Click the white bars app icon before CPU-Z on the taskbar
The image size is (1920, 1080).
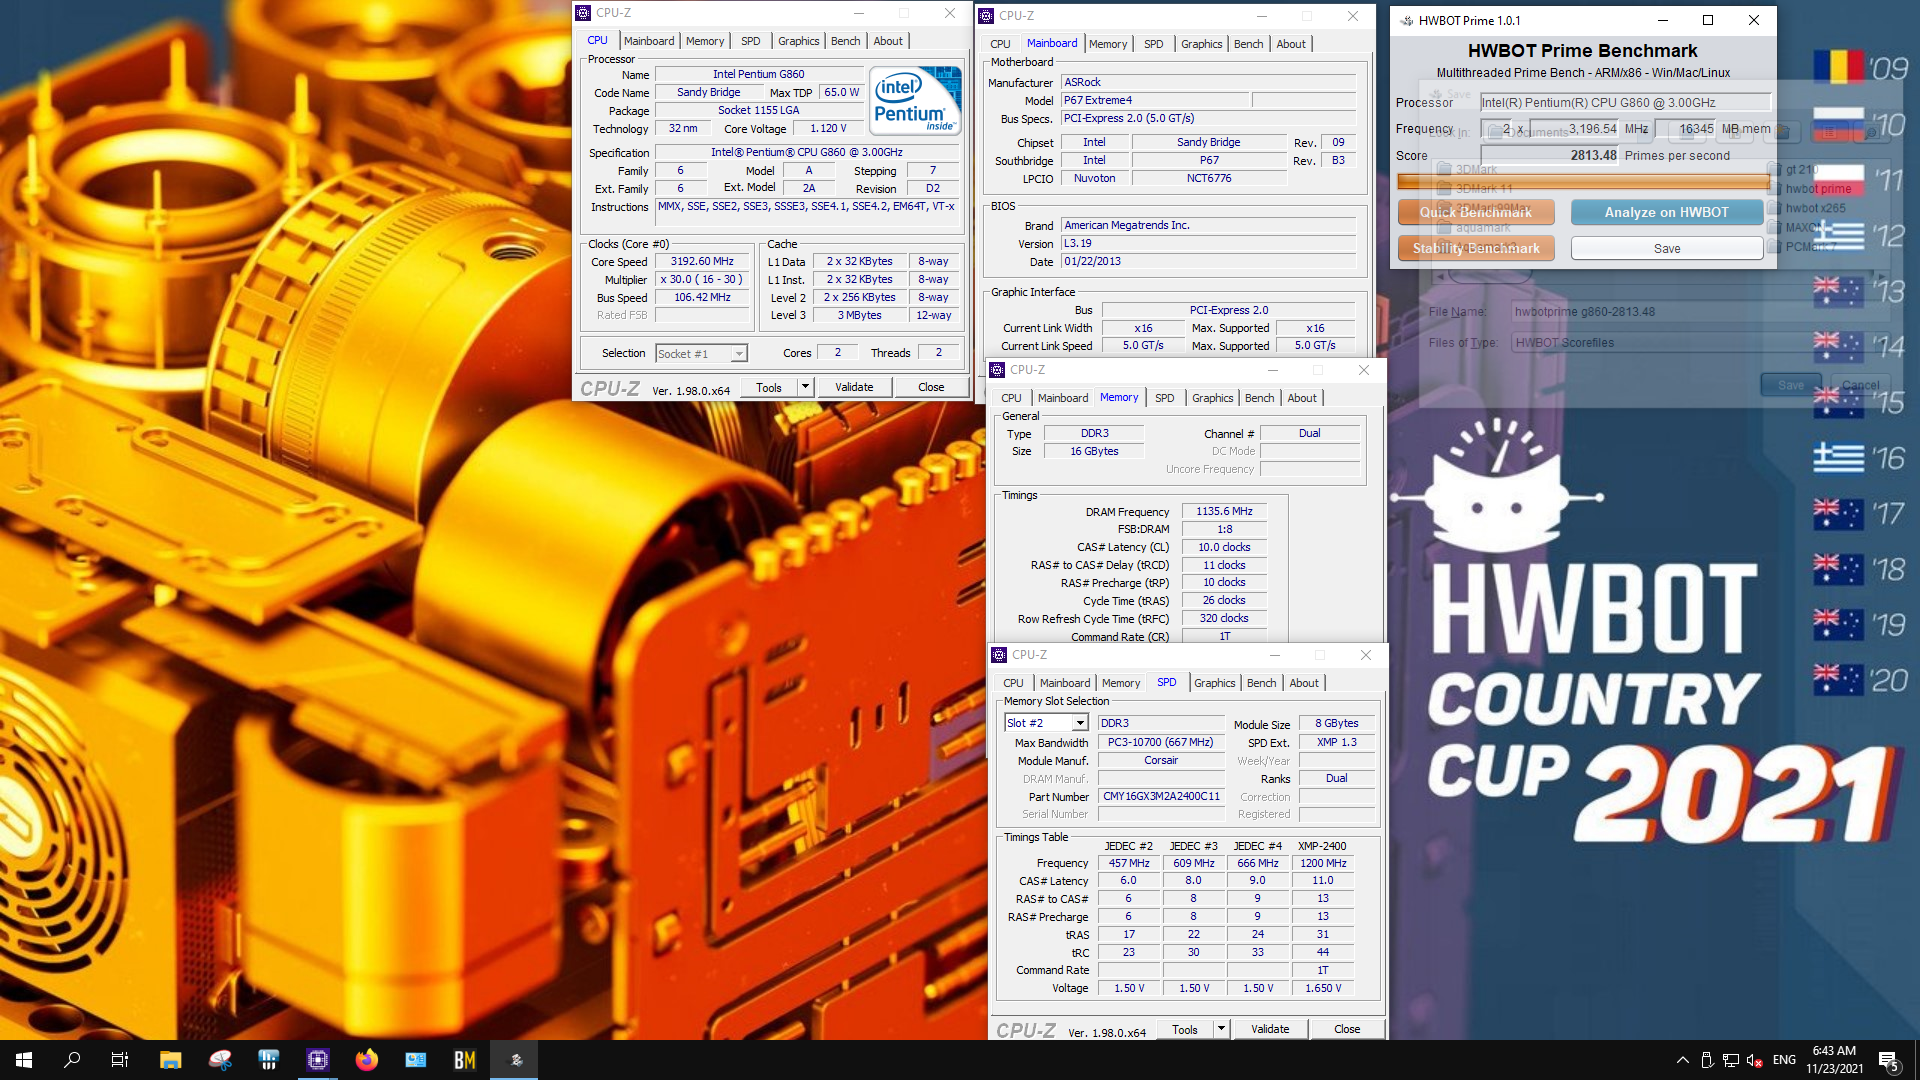coord(269,1060)
